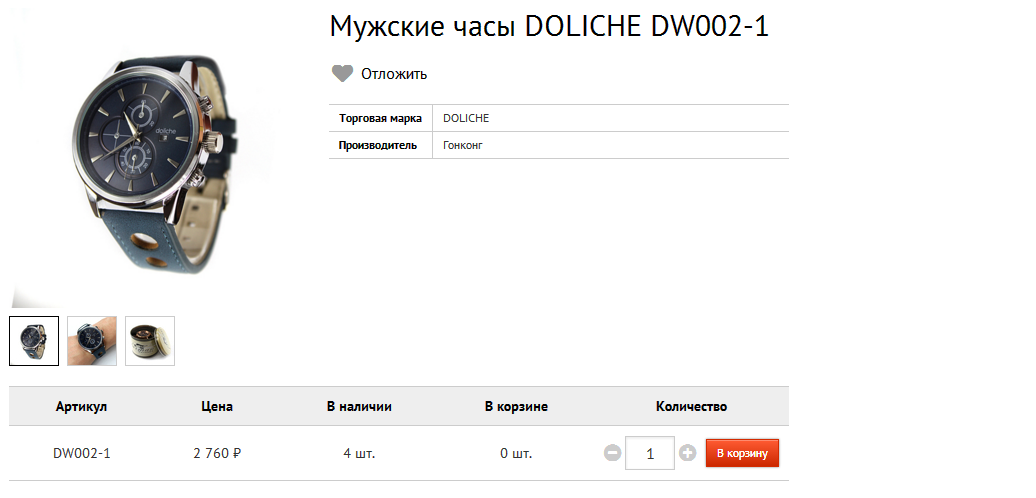The width and height of the screenshot is (1036, 498).
Task: Open the watch box thumbnail
Action: click(150, 341)
